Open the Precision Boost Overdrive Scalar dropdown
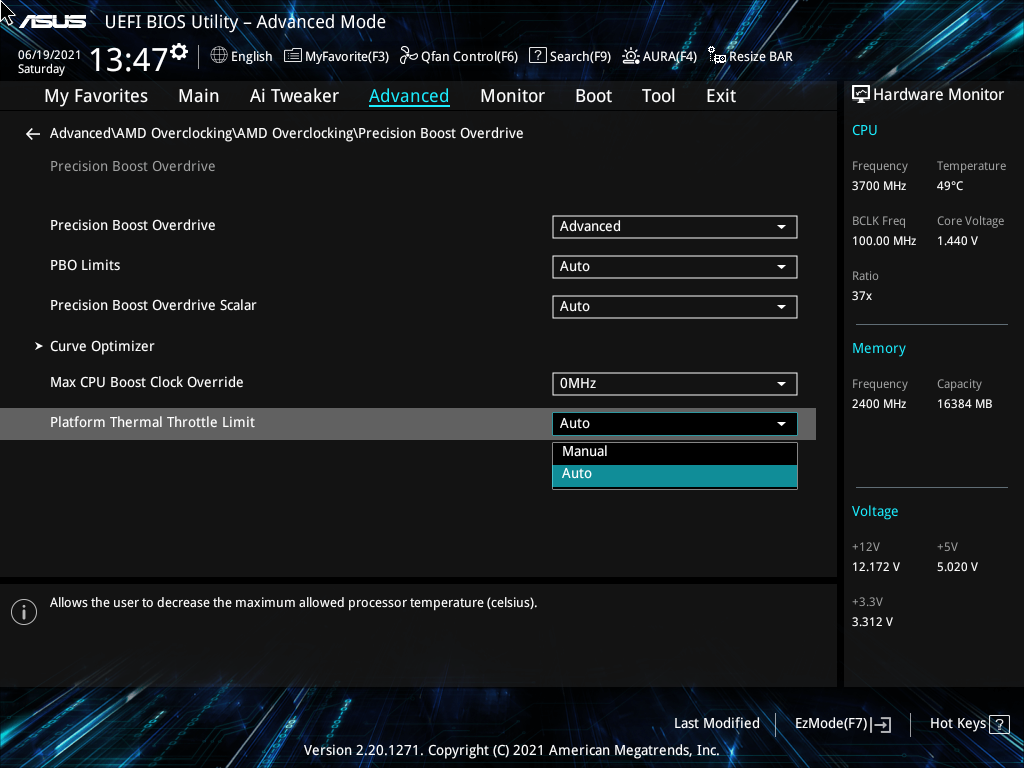 point(674,306)
